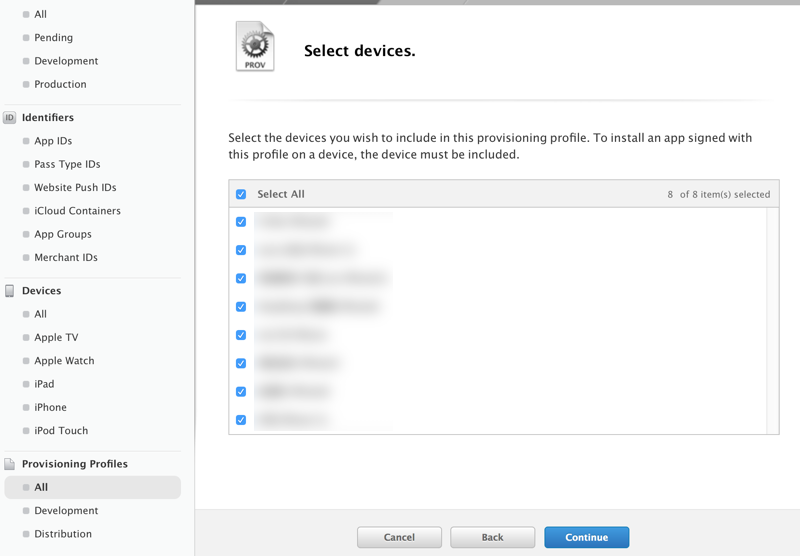Viewport: 800px width, 556px height.
Task: Toggle the Select All checkbox
Action: (241, 195)
